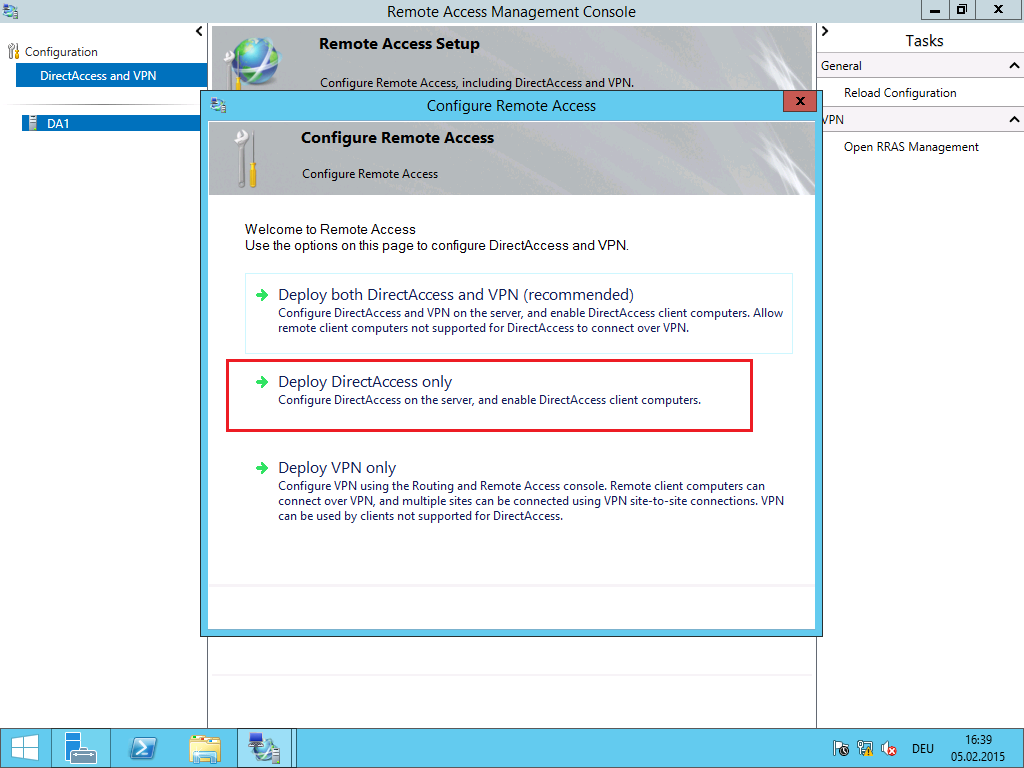
Task: Click the Action Center flag tray icon
Action: click(x=840, y=748)
